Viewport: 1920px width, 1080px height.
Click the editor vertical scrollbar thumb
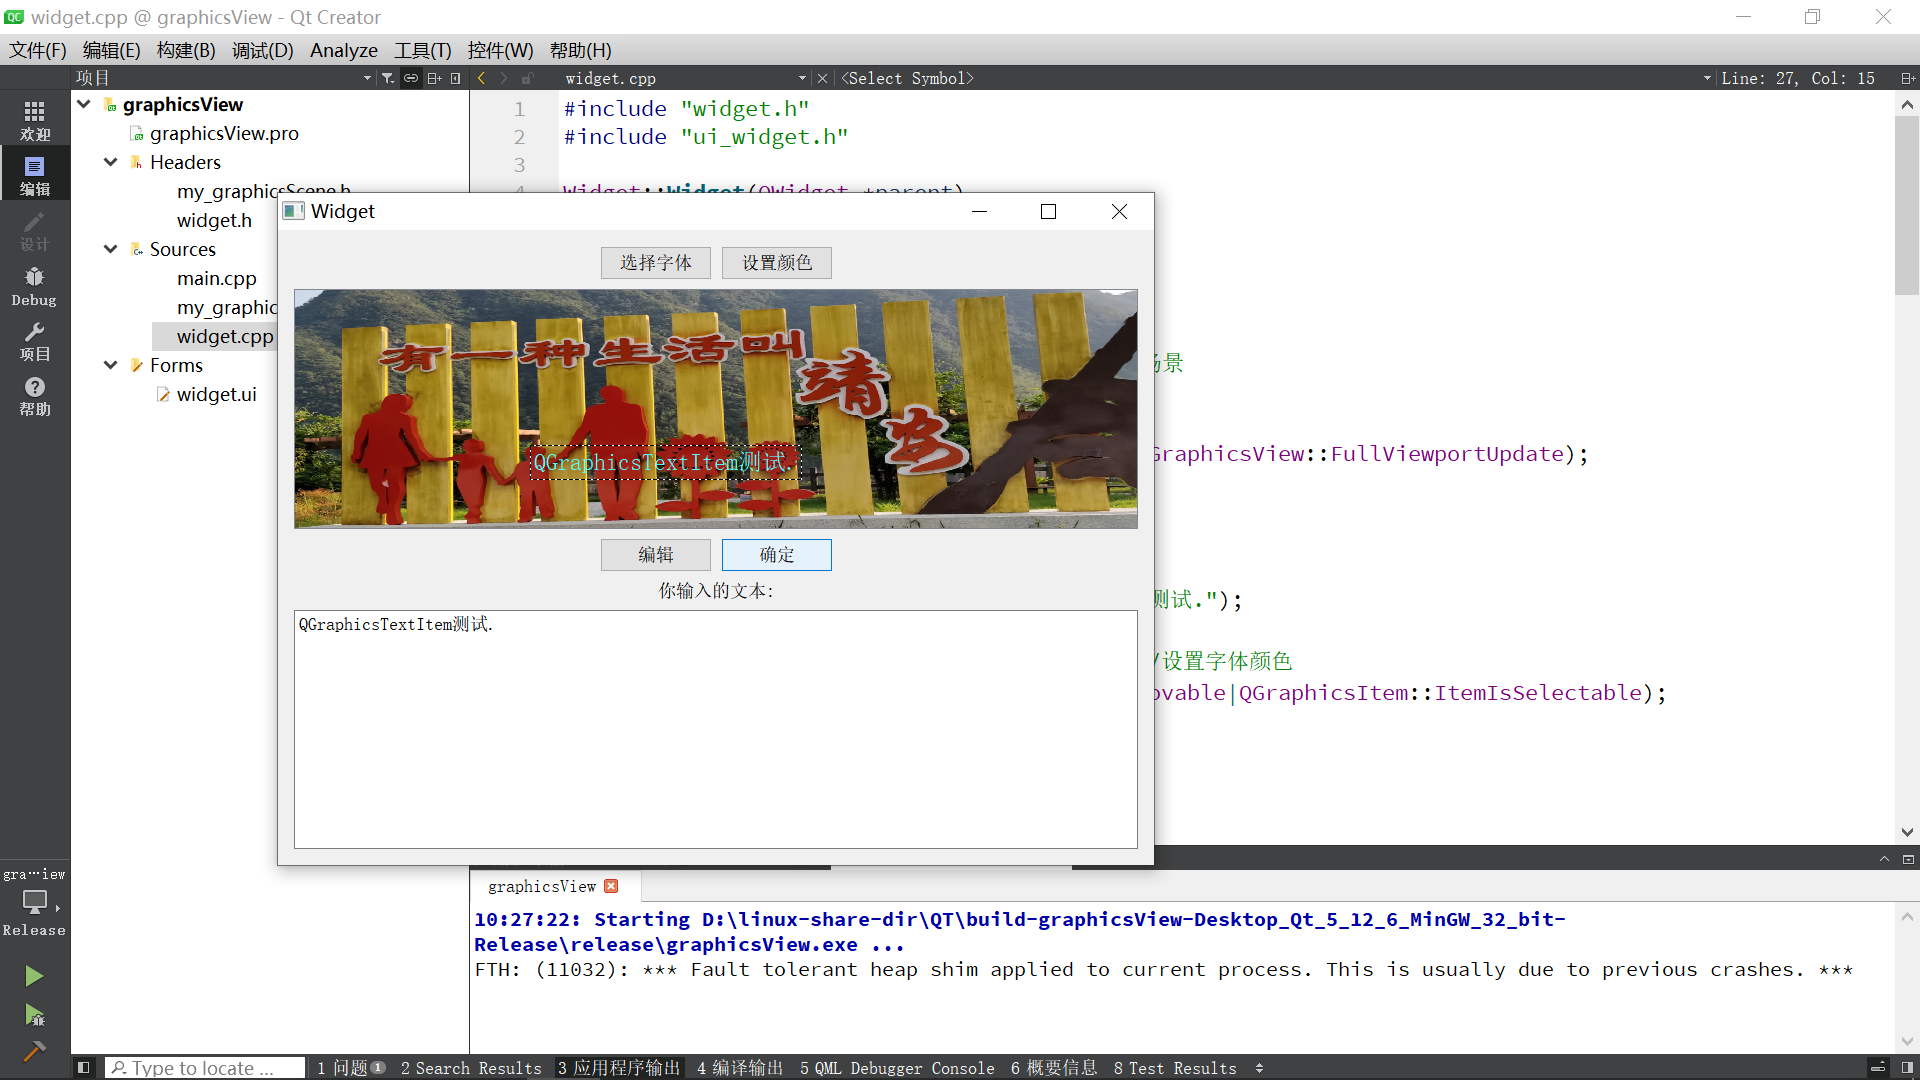point(1906,205)
